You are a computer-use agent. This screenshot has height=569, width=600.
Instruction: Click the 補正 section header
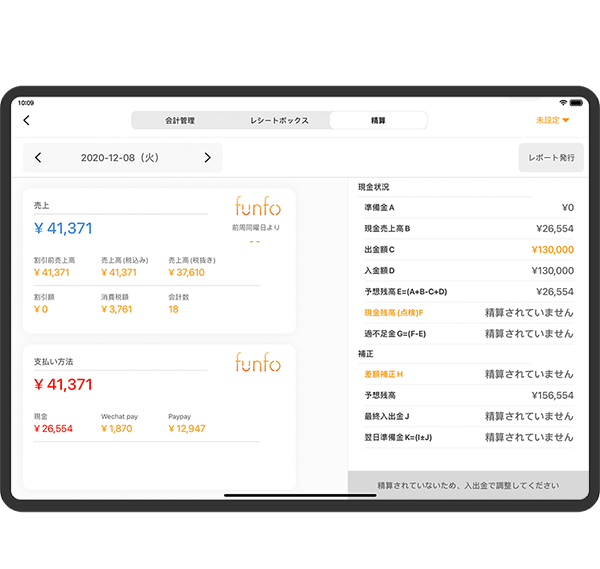click(365, 354)
